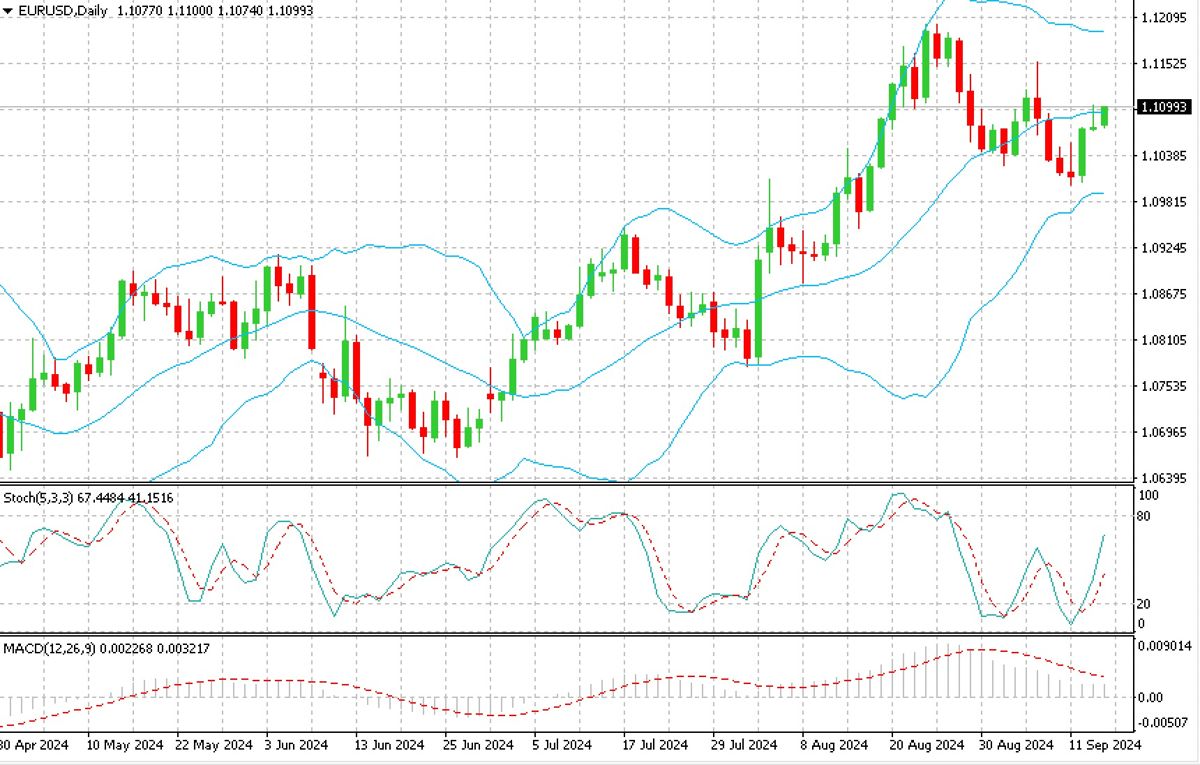Click the 1.06395 price scale label

tap(1165, 477)
